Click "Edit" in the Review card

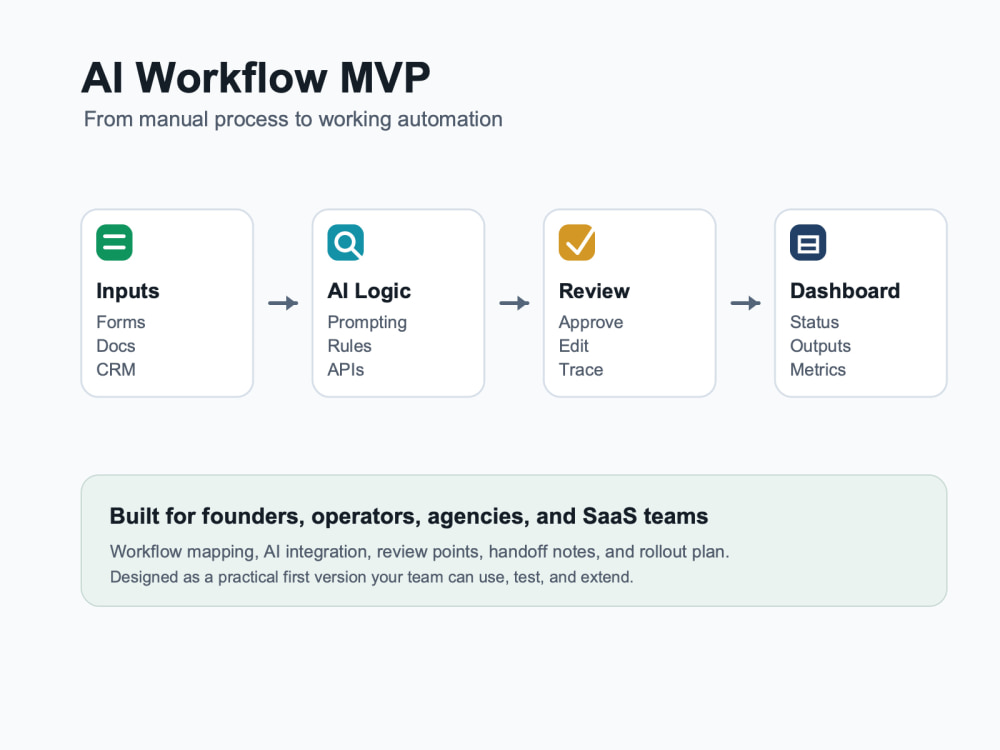click(x=573, y=346)
